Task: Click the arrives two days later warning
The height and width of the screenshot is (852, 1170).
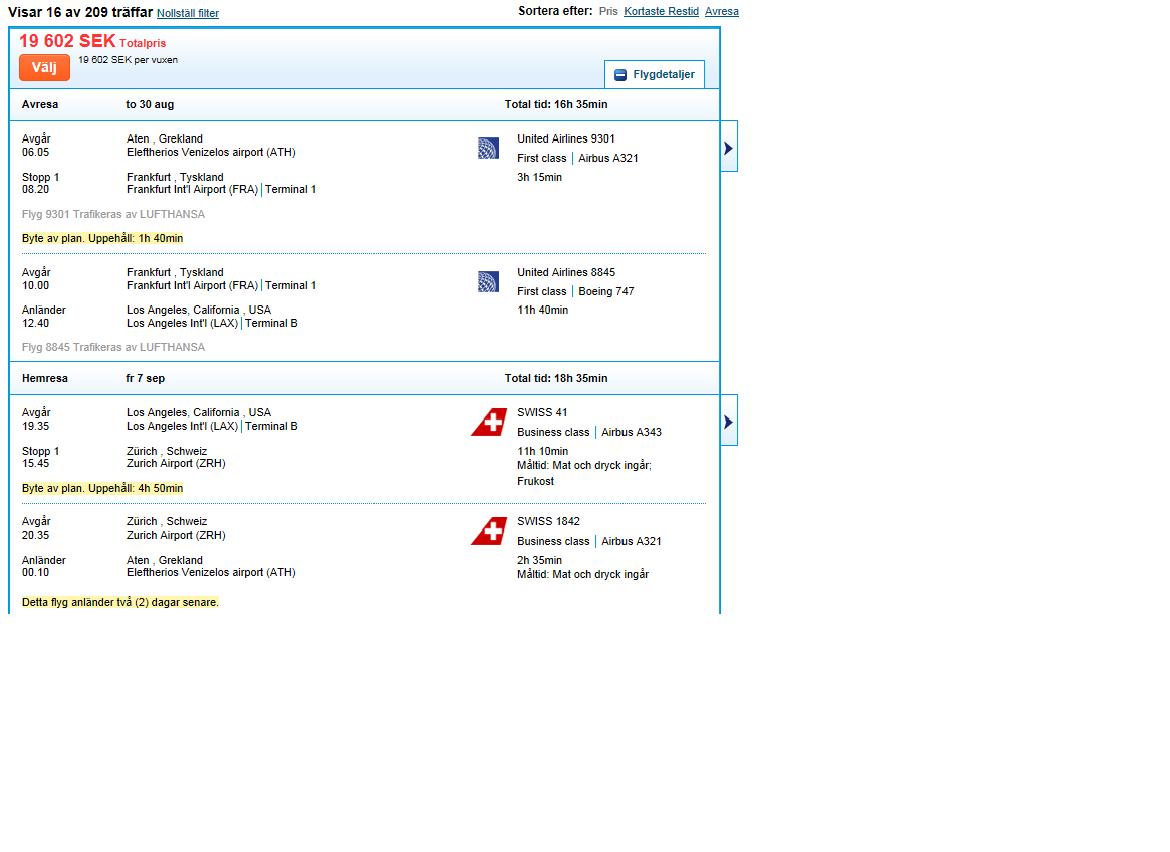Action: pyautogui.click(x=120, y=602)
